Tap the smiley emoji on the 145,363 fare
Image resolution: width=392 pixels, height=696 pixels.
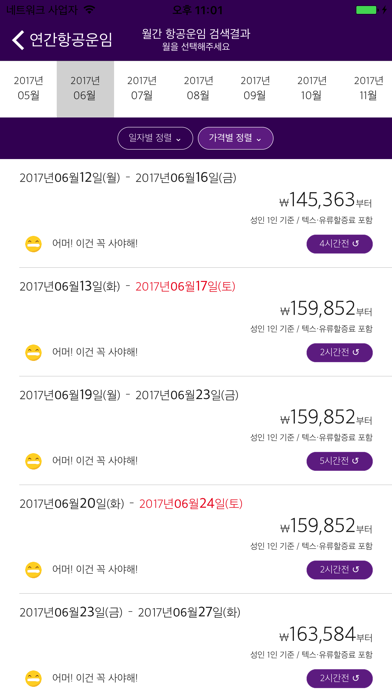[33, 244]
